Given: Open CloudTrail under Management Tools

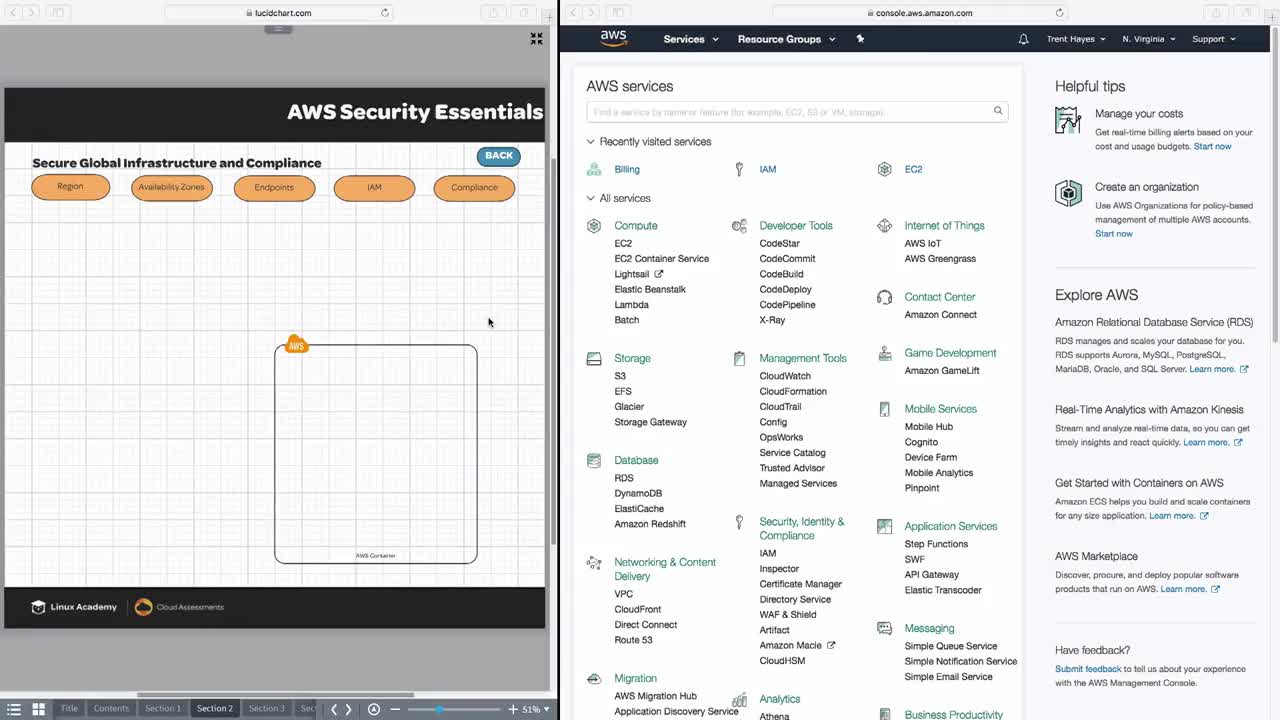Looking at the screenshot, I should [x=780, y=407].
